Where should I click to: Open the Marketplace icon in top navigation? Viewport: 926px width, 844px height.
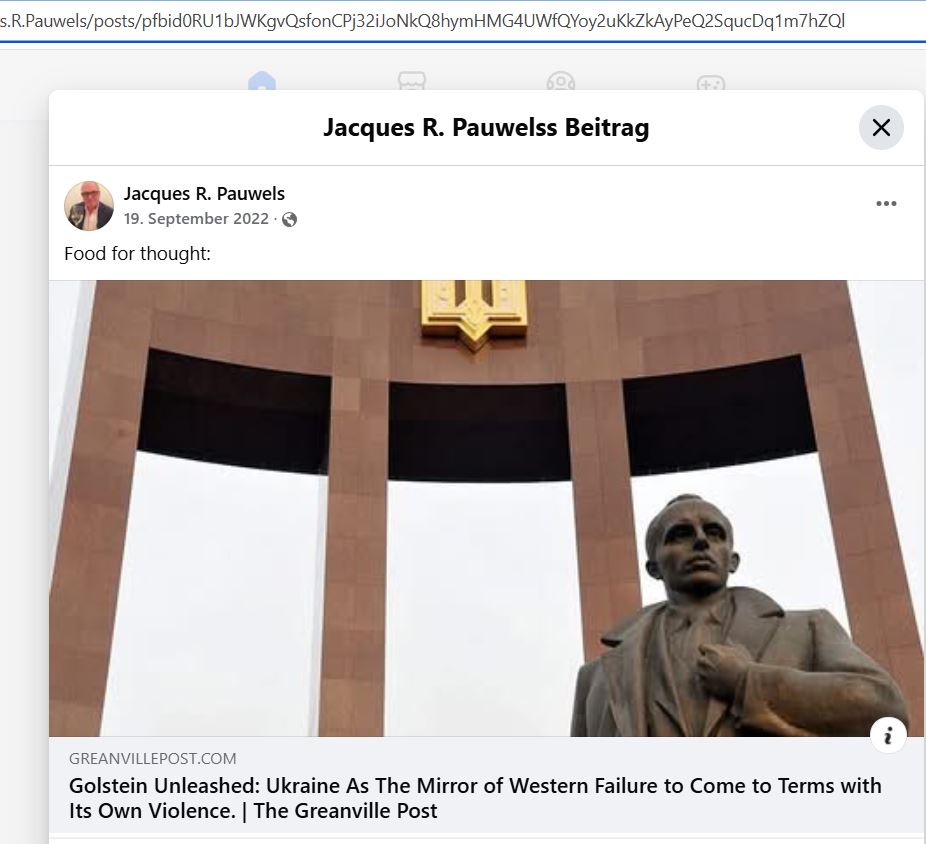[x=412, y=81]
